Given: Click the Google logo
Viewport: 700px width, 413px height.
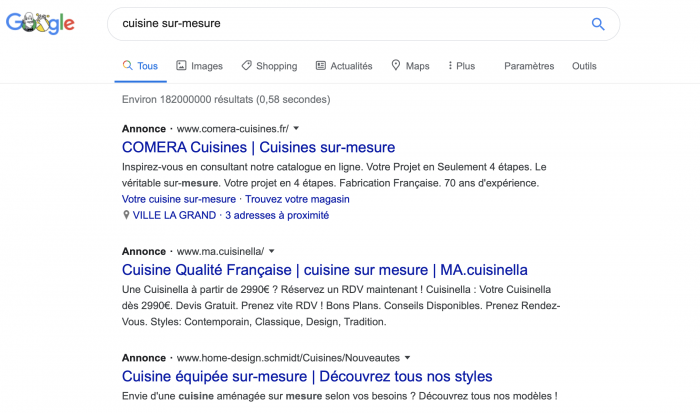Looking at the screenshot, I should 40,23.
